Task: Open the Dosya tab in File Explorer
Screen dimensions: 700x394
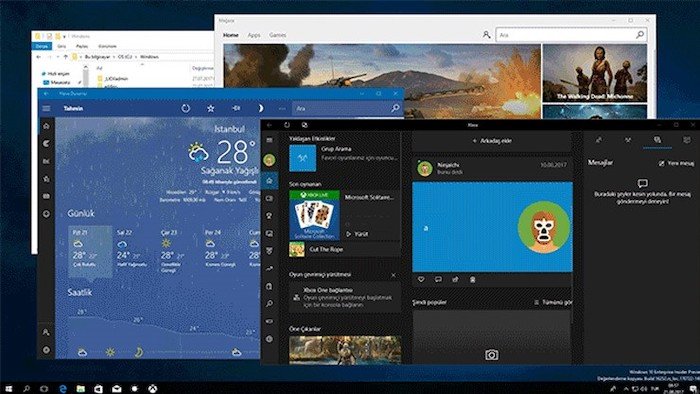Action: [x=42, y=46]
